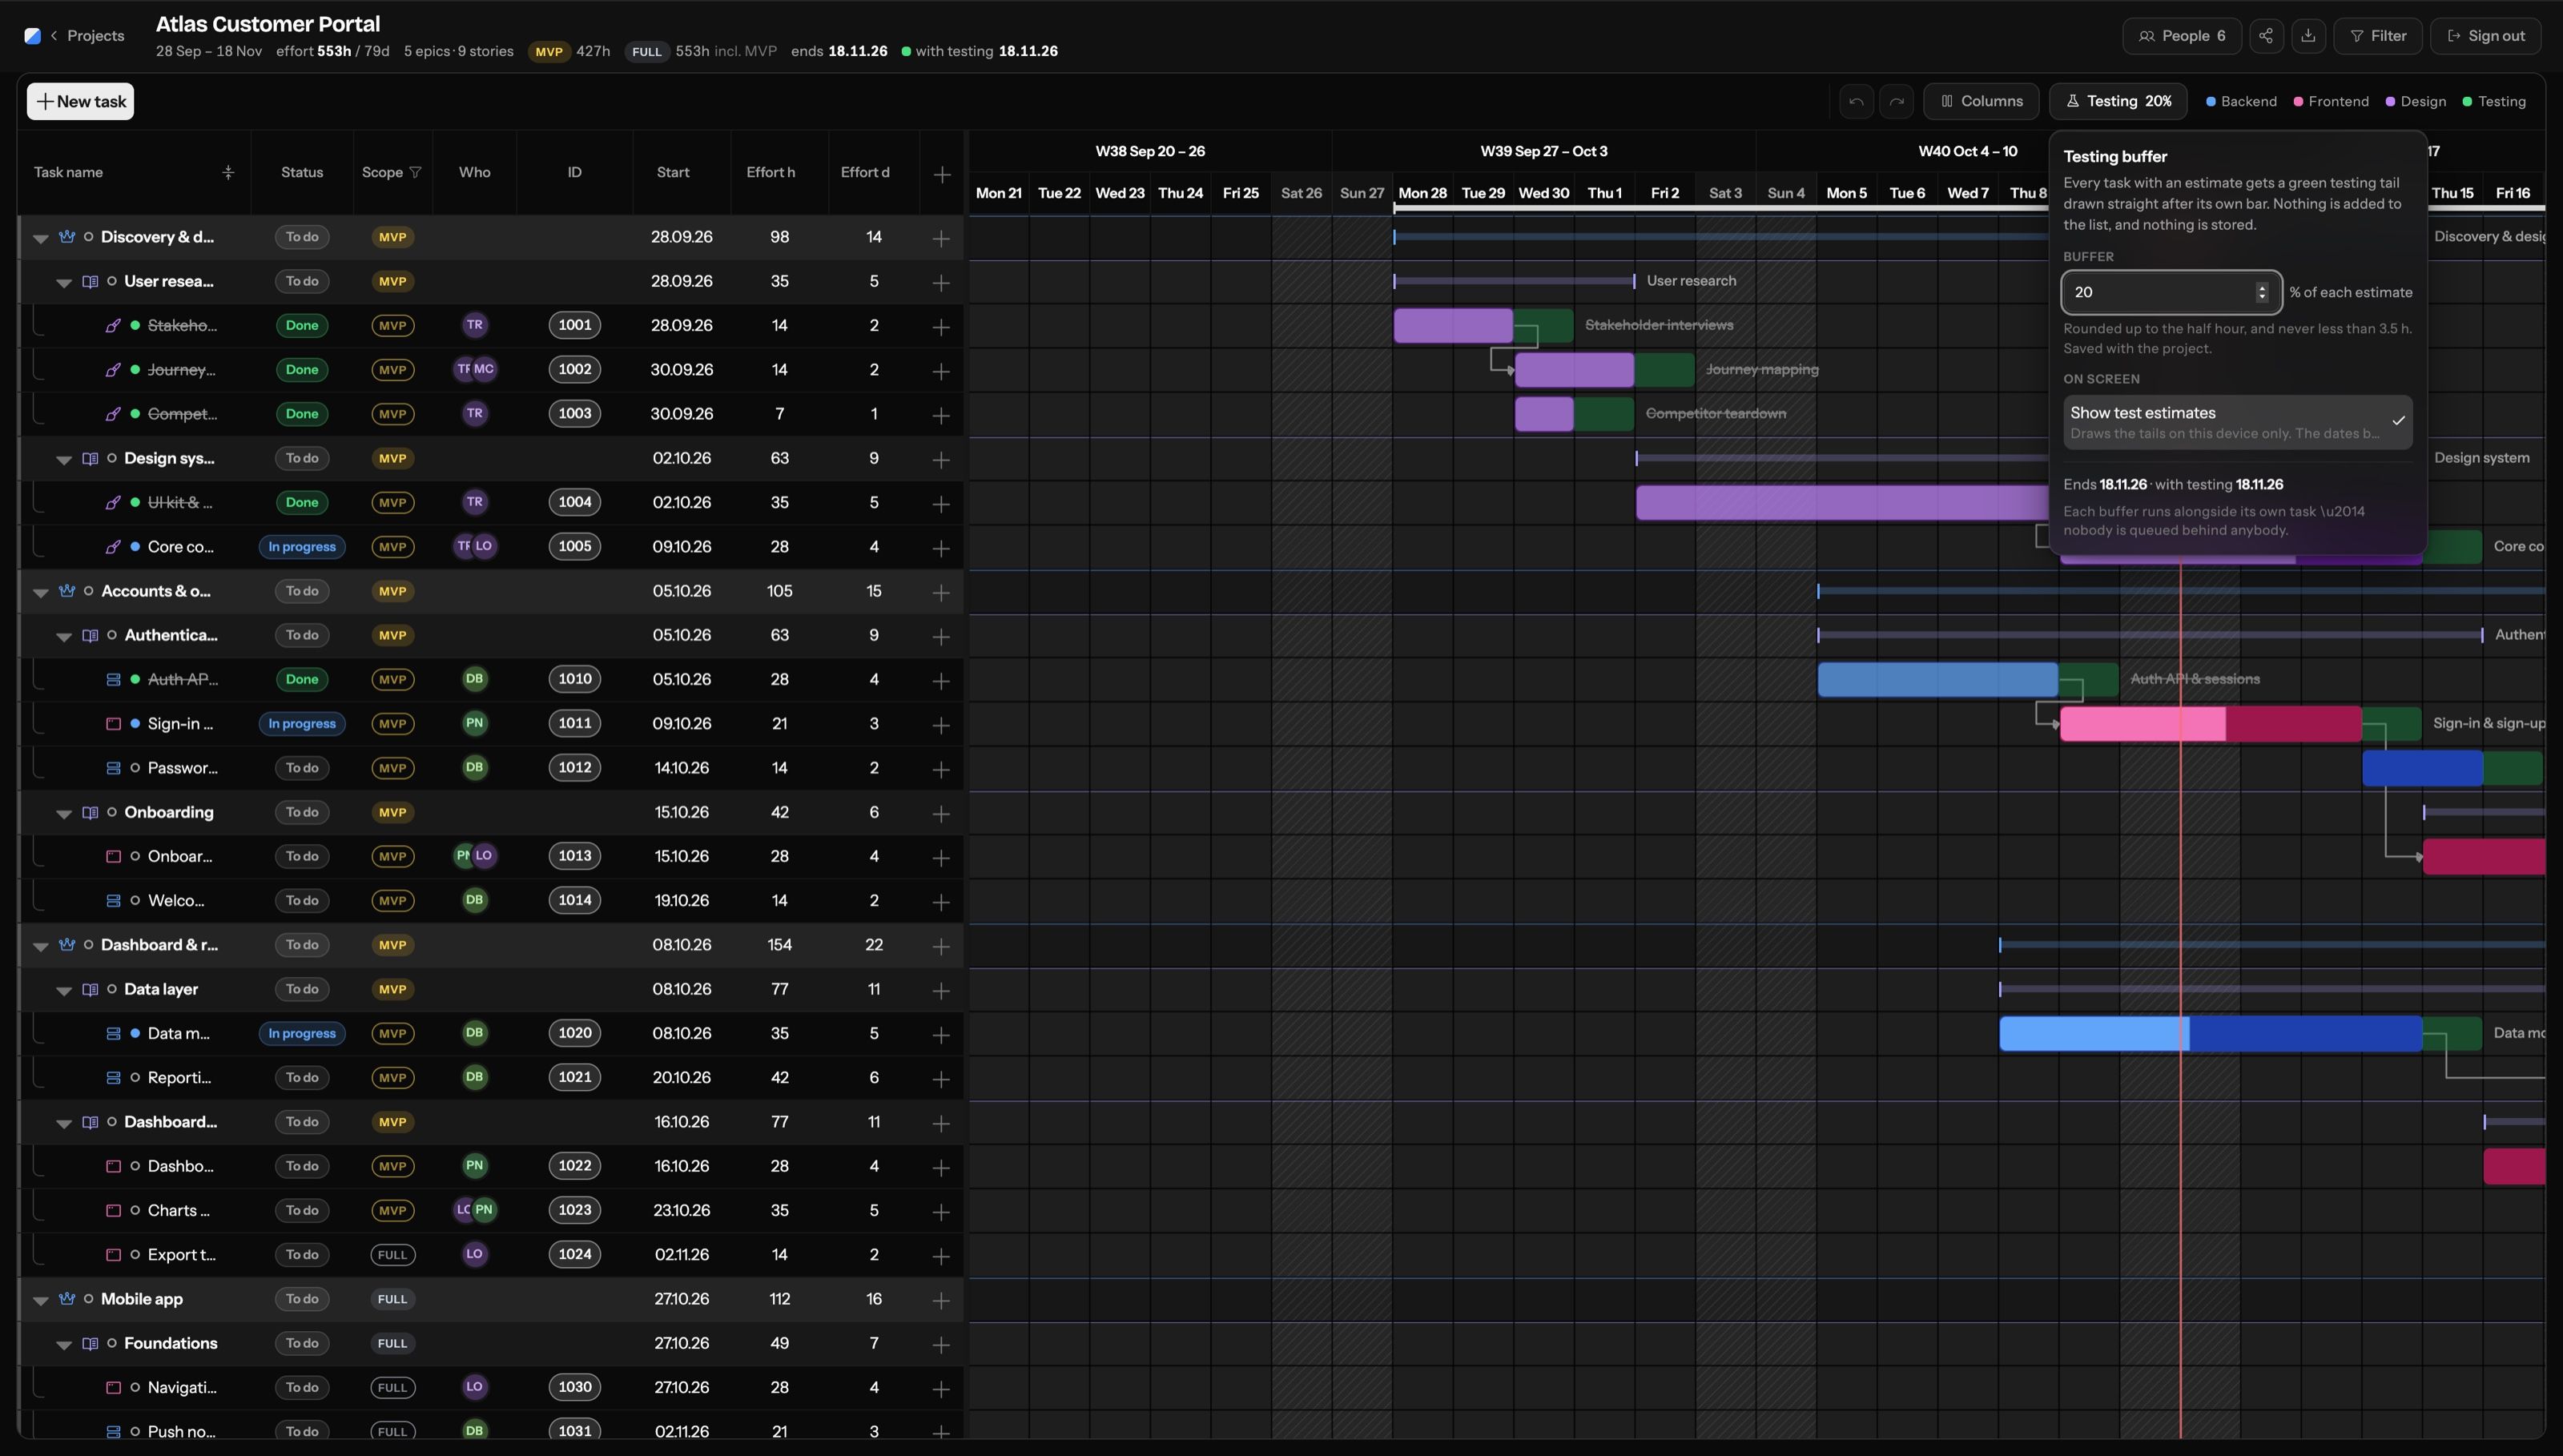
Task: Open People 6 panel
Action: (x=2181, y=36)
